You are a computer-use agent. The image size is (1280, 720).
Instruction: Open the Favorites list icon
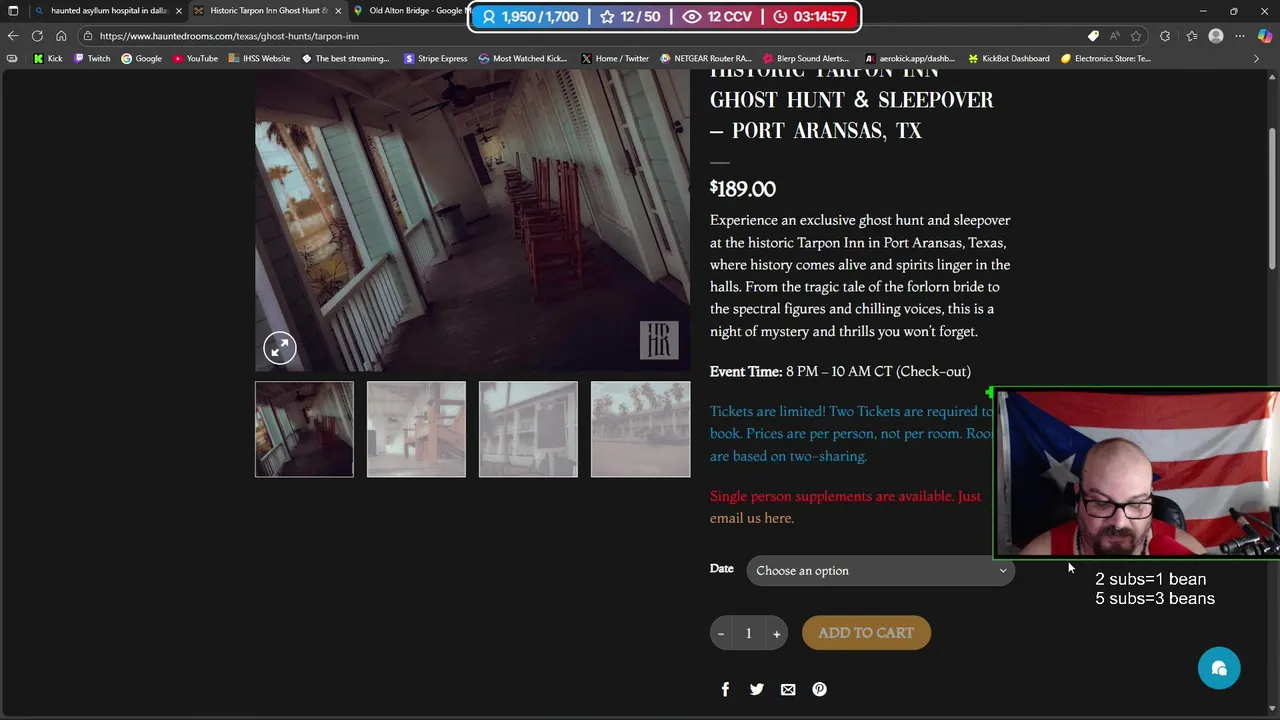coord(1191,36)
